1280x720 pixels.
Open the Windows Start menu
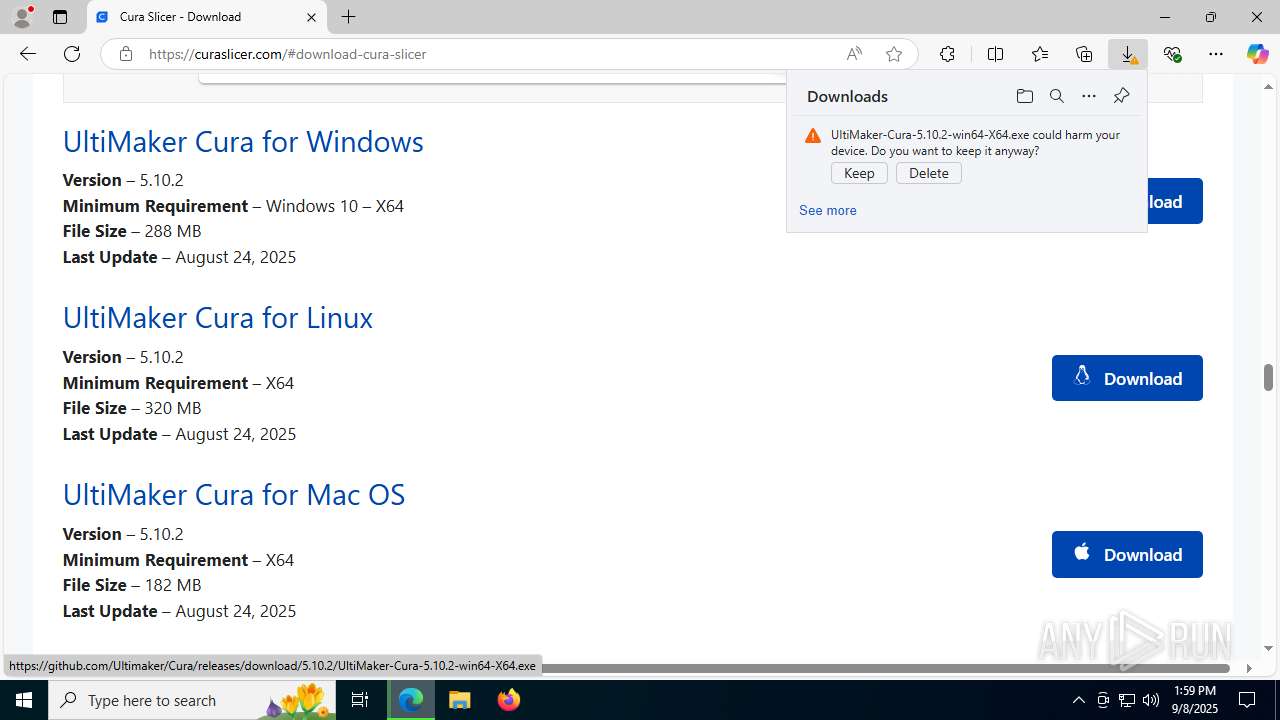tap(24, 700)
